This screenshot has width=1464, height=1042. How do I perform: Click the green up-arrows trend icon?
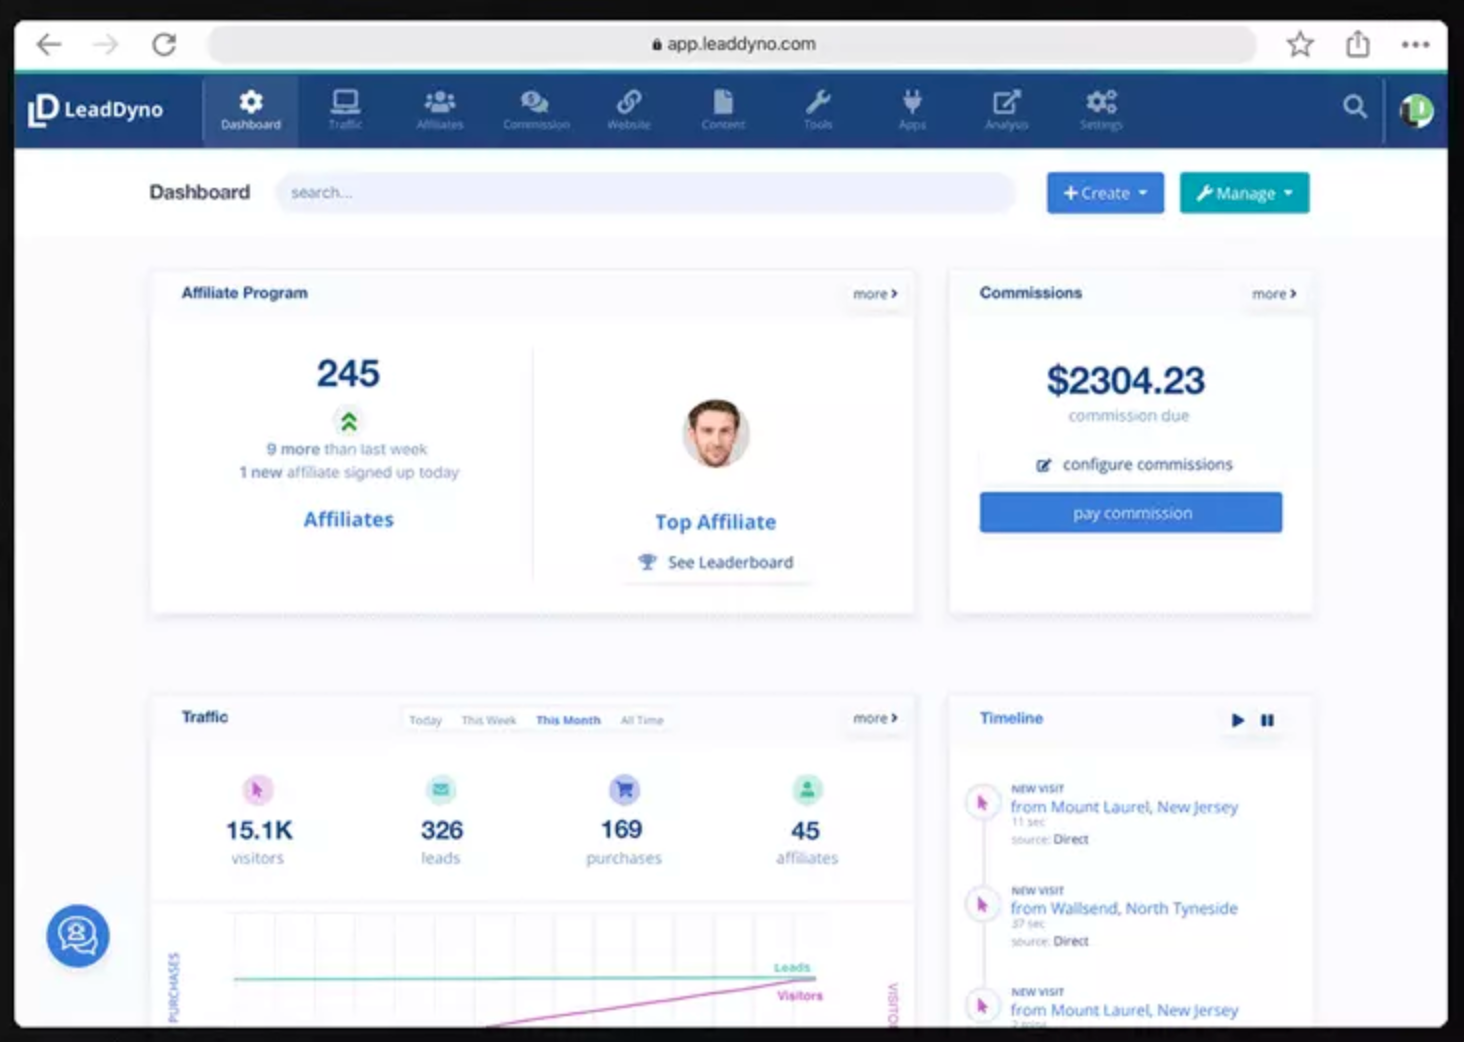click(x=348, y=422)
